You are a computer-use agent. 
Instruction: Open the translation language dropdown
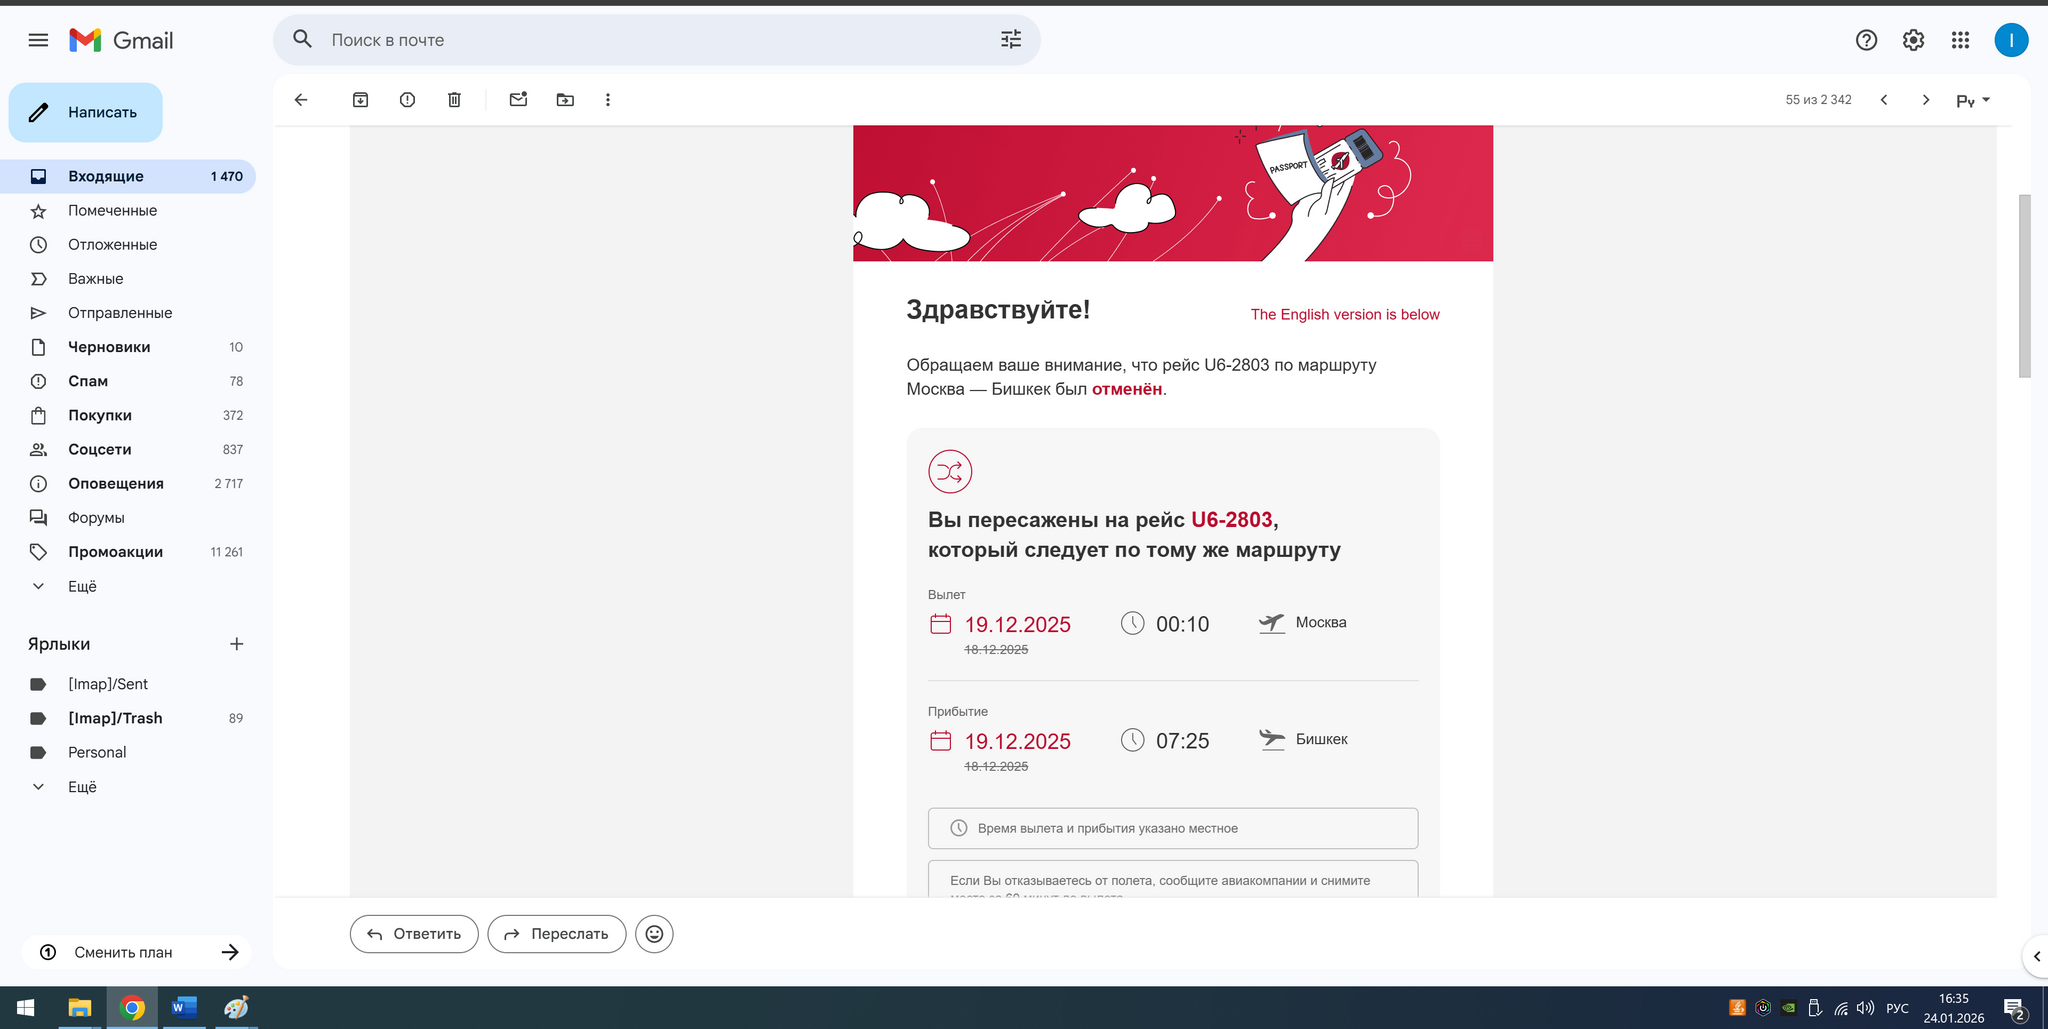click(1971, 100)
